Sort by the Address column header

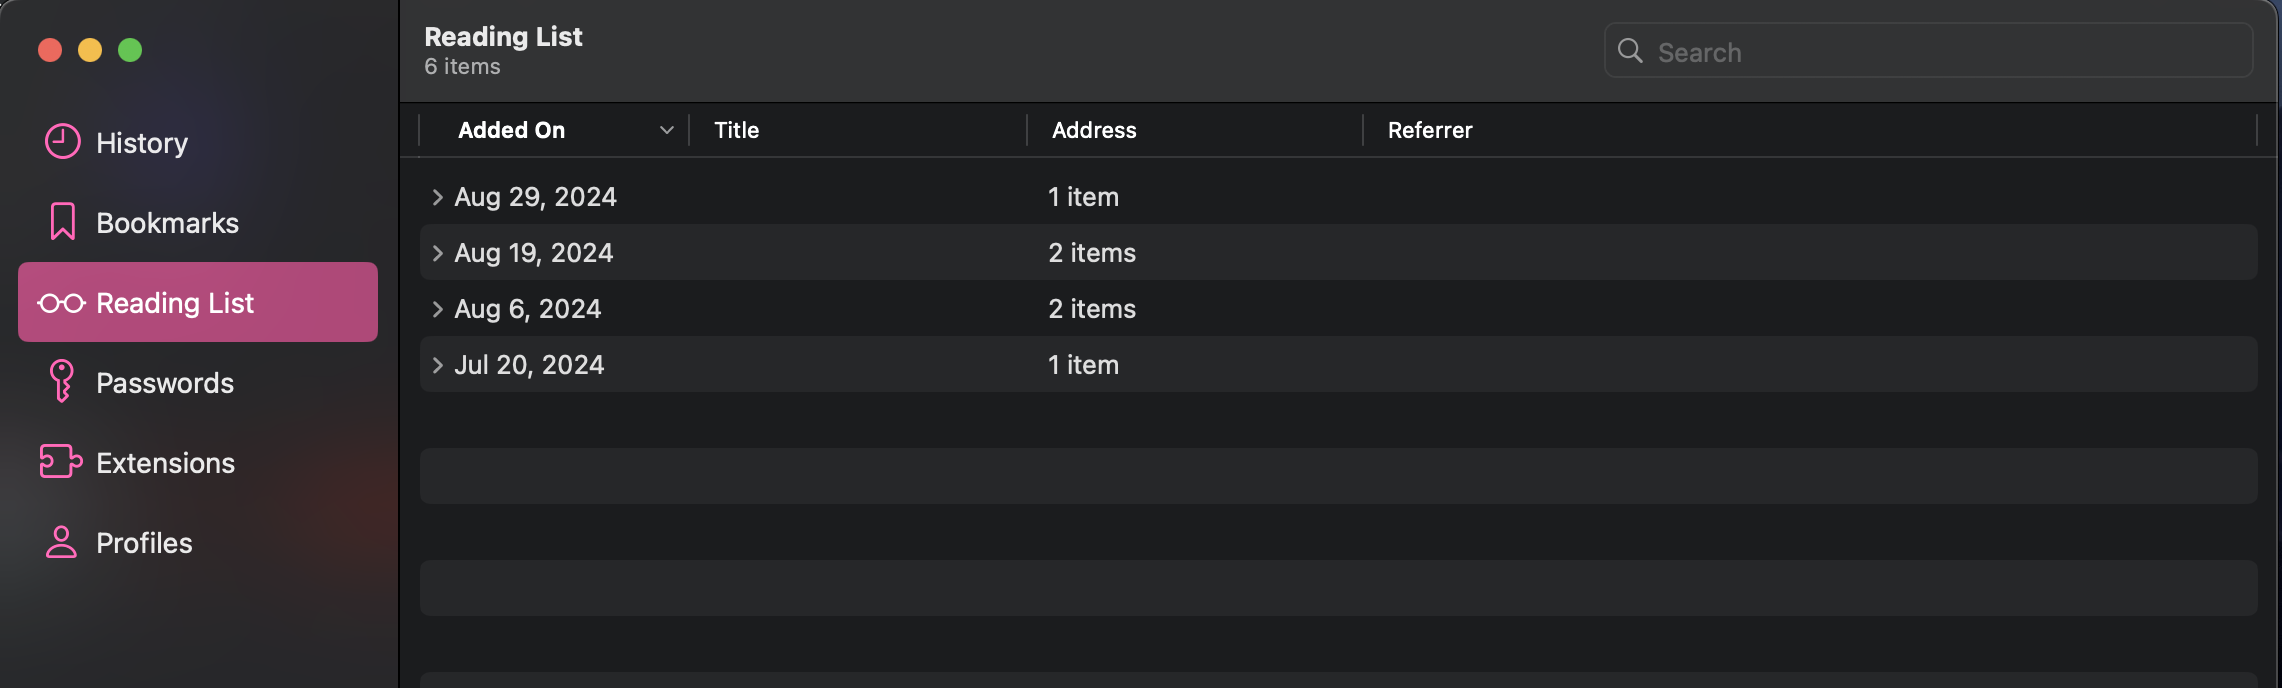[1094, 130]
